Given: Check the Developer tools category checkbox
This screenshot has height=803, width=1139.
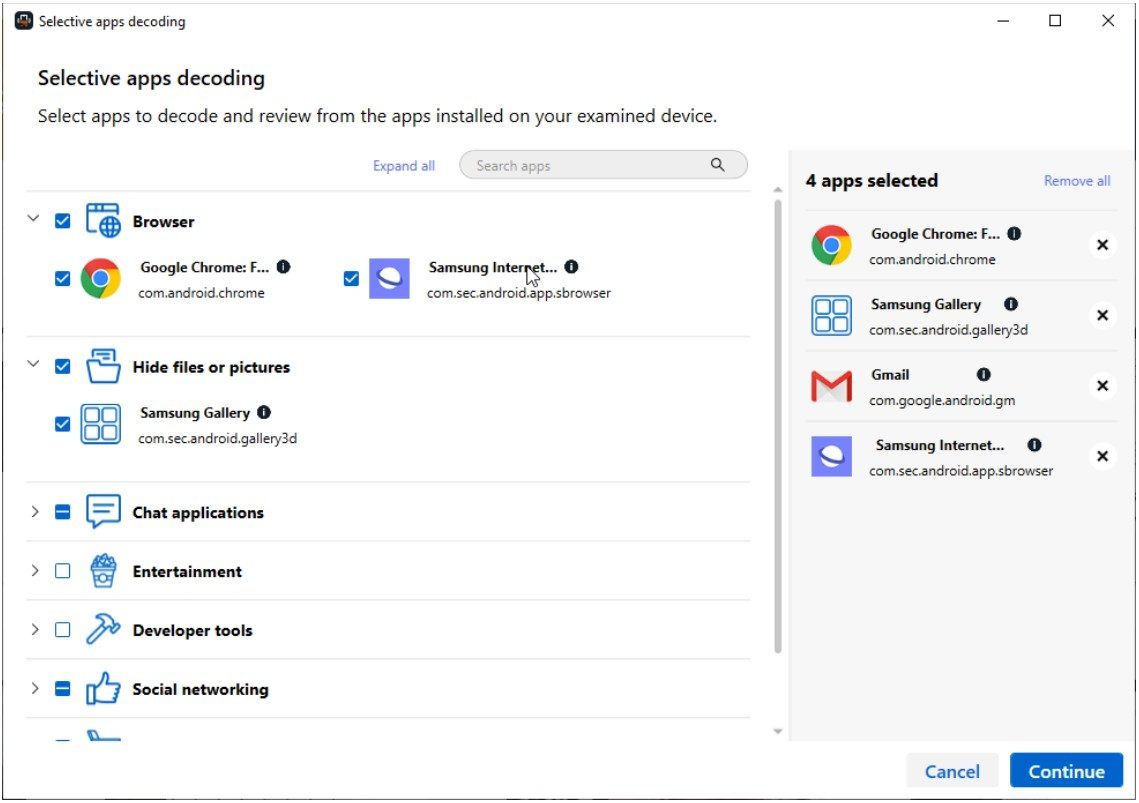Looking at the screenshot, I should tap(62, 629).
